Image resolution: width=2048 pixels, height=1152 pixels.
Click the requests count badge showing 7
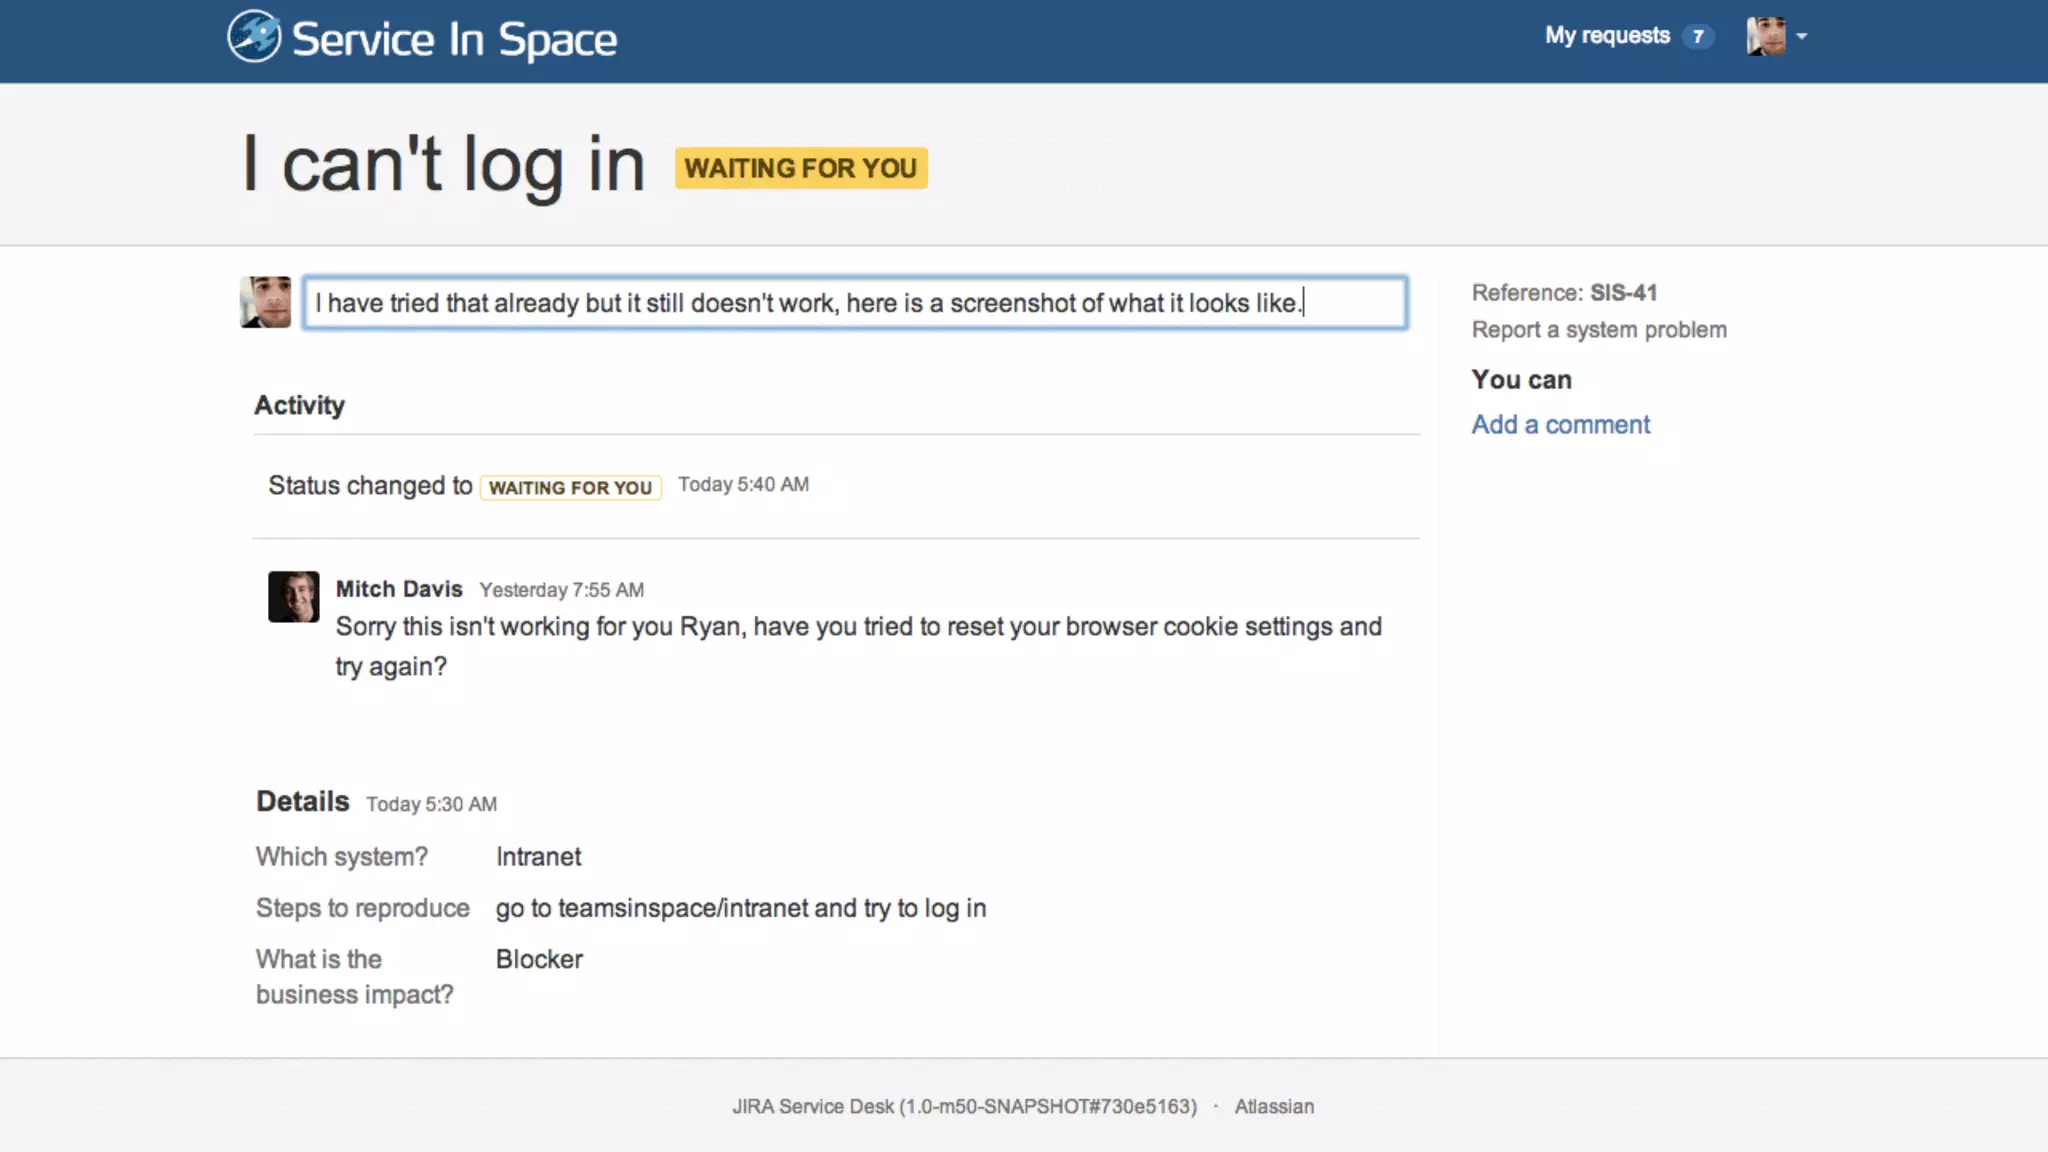[x=1698, y=37]
